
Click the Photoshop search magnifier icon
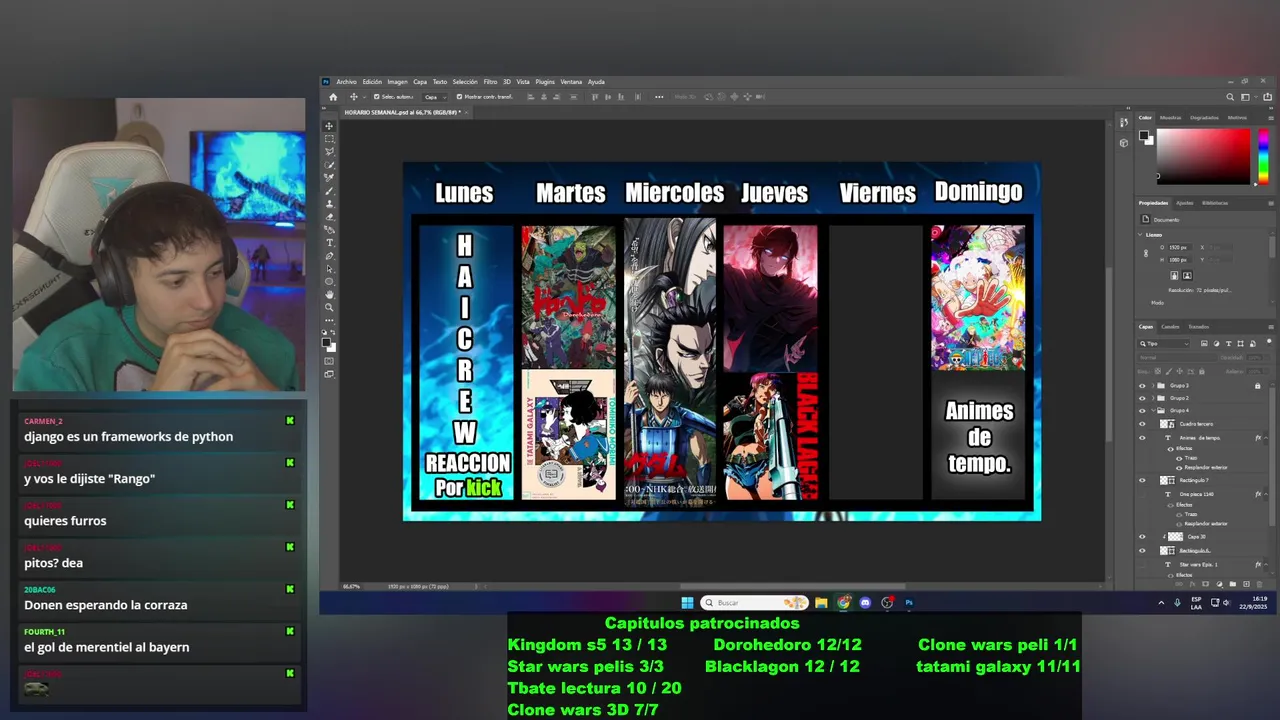(1230, 97)
